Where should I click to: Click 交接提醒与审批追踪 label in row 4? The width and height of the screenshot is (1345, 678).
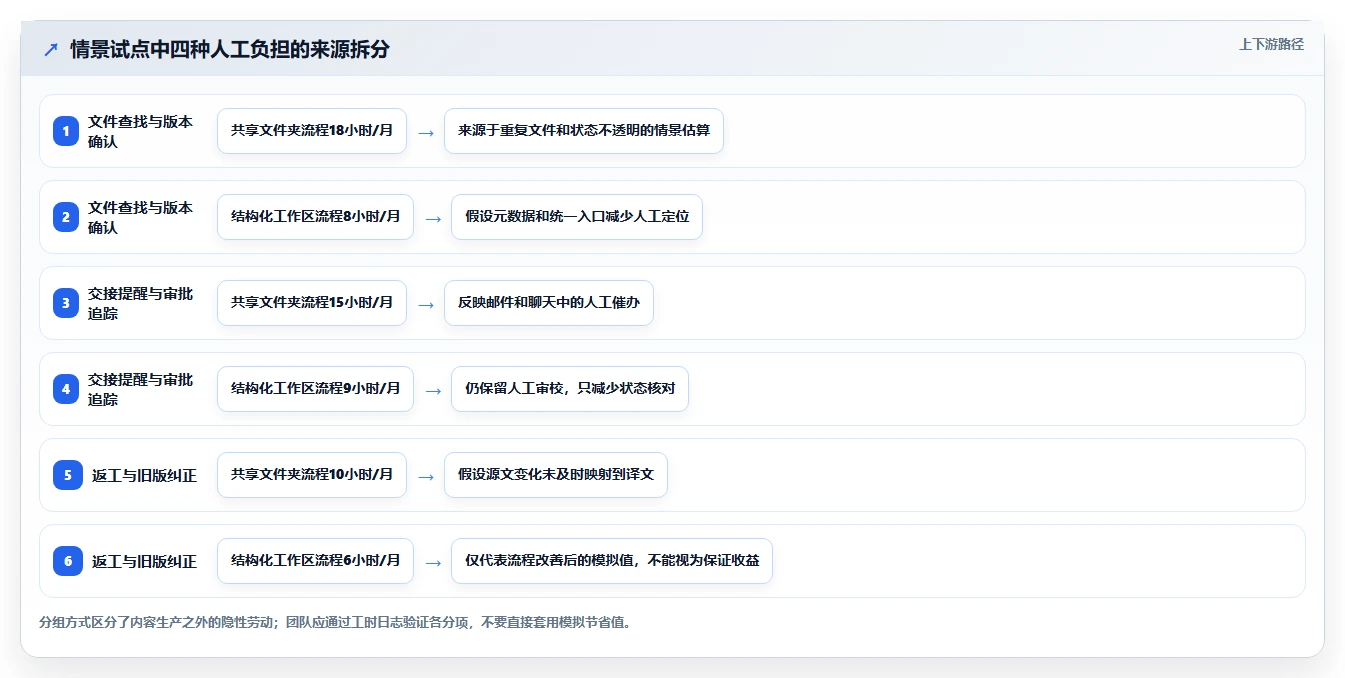tap(140, 389)
